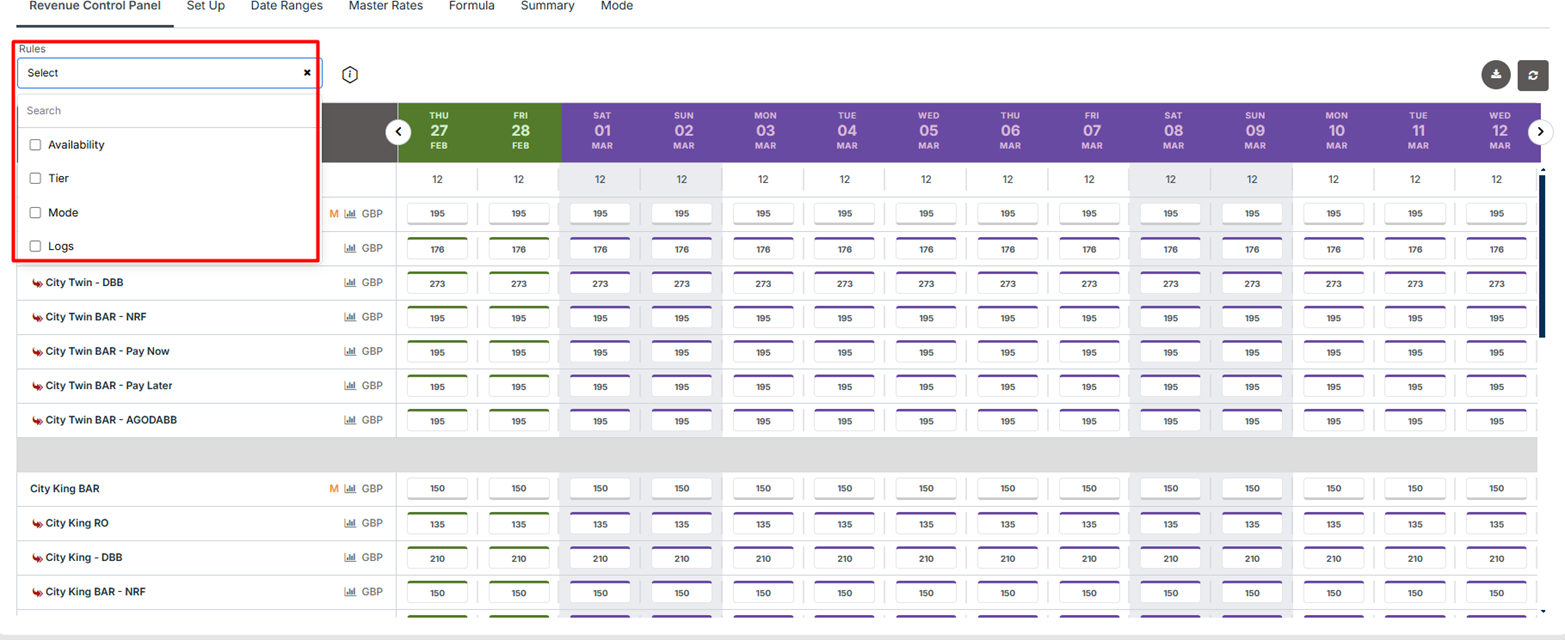Select the 273 rate for Thu 27 Feb
Screen dimensions: 1565x640
click(437, 284)
